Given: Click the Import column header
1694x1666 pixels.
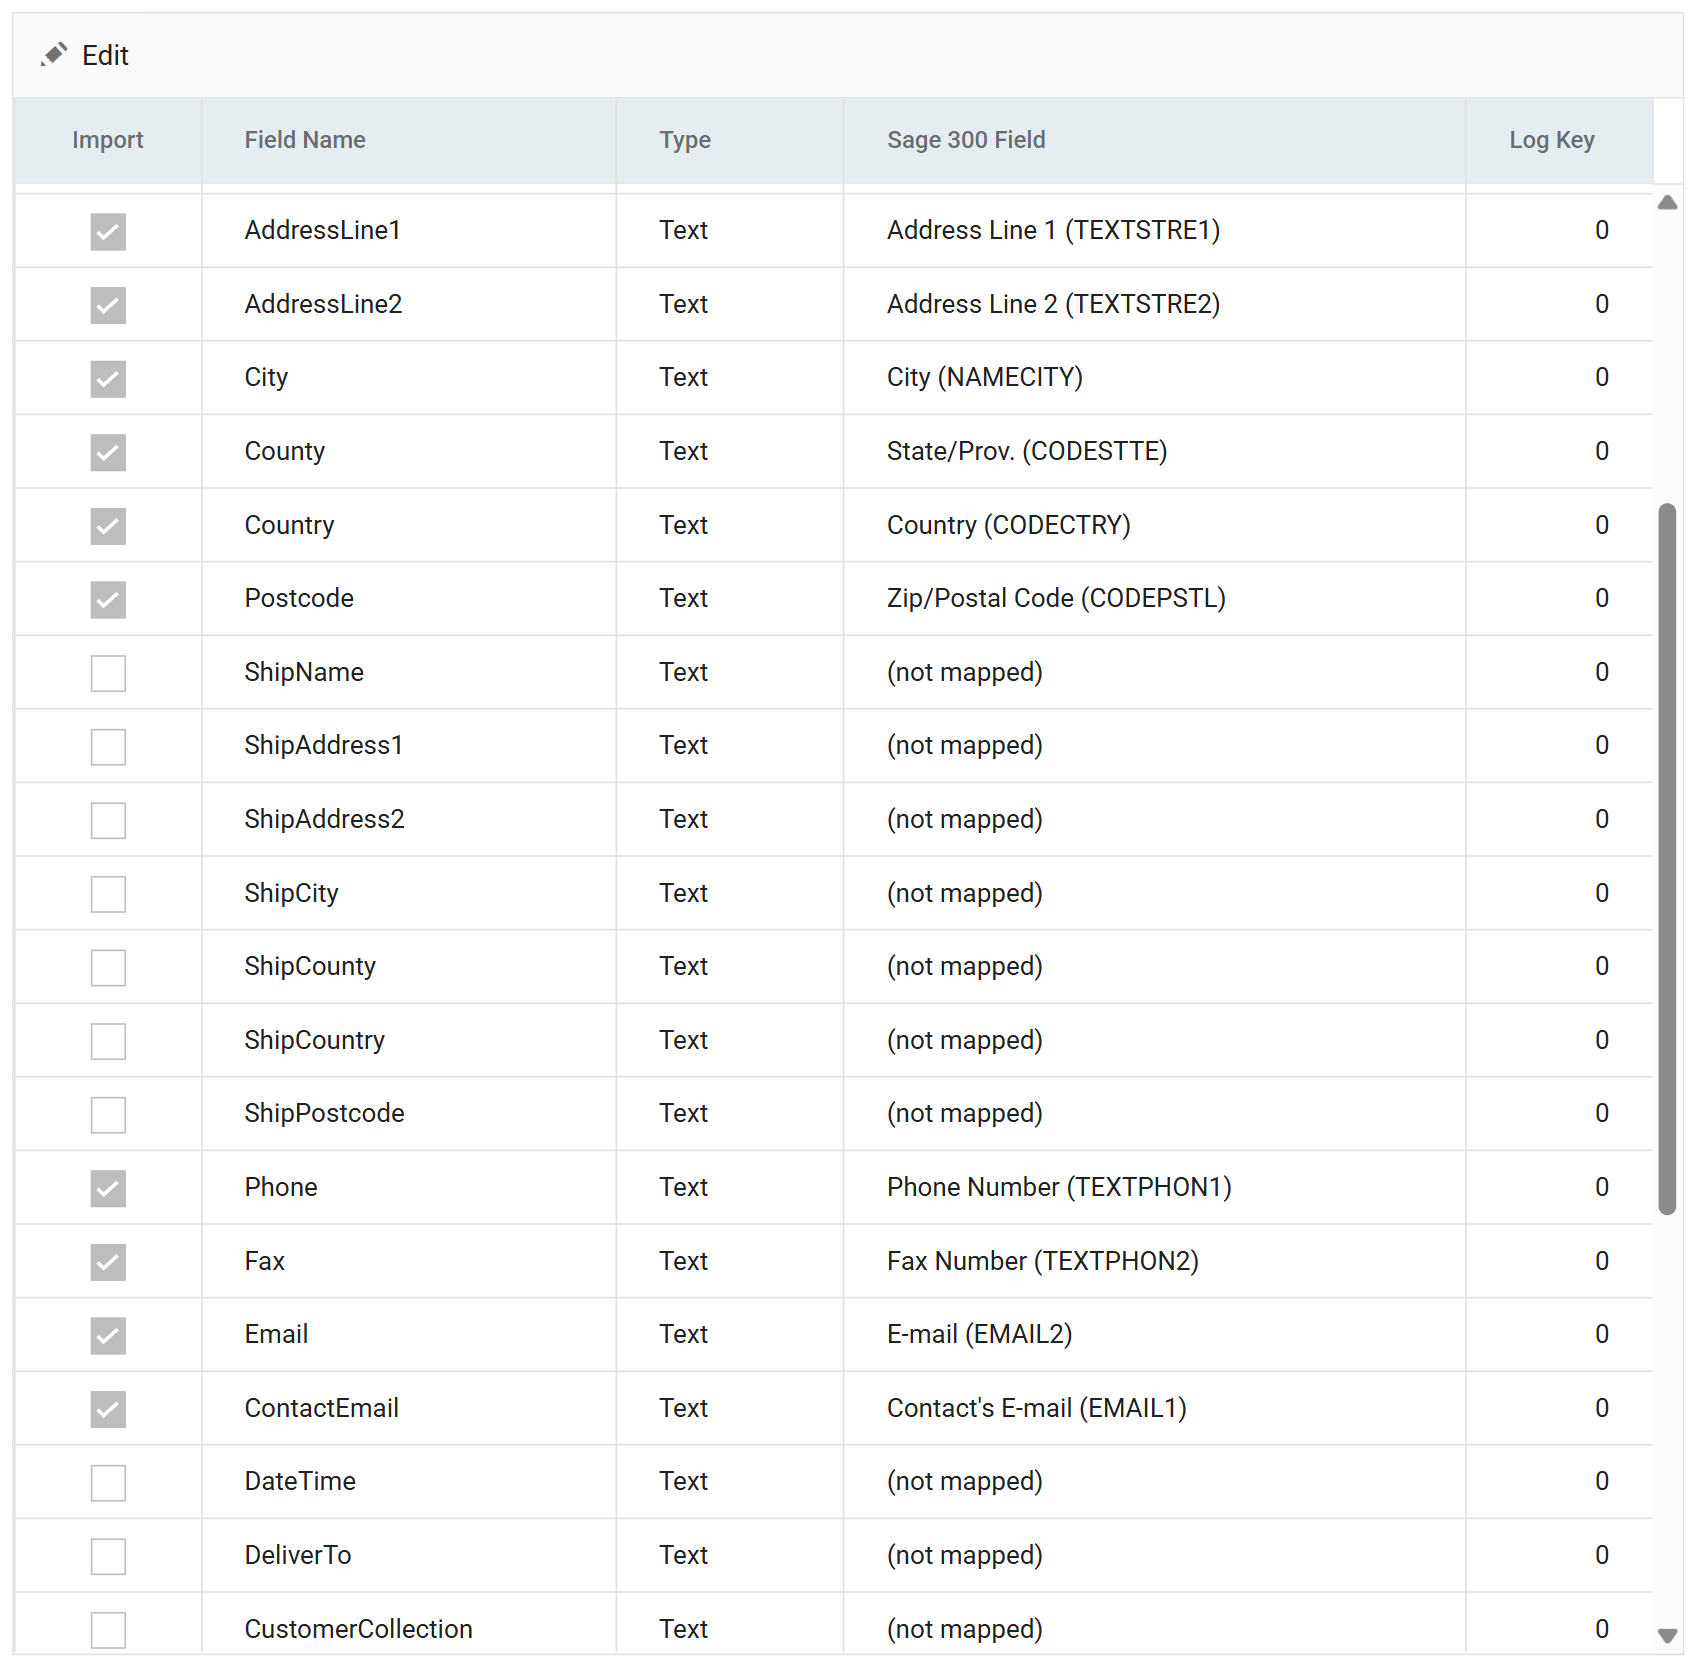Looking at the screenshot, I should tap(108, 140).
